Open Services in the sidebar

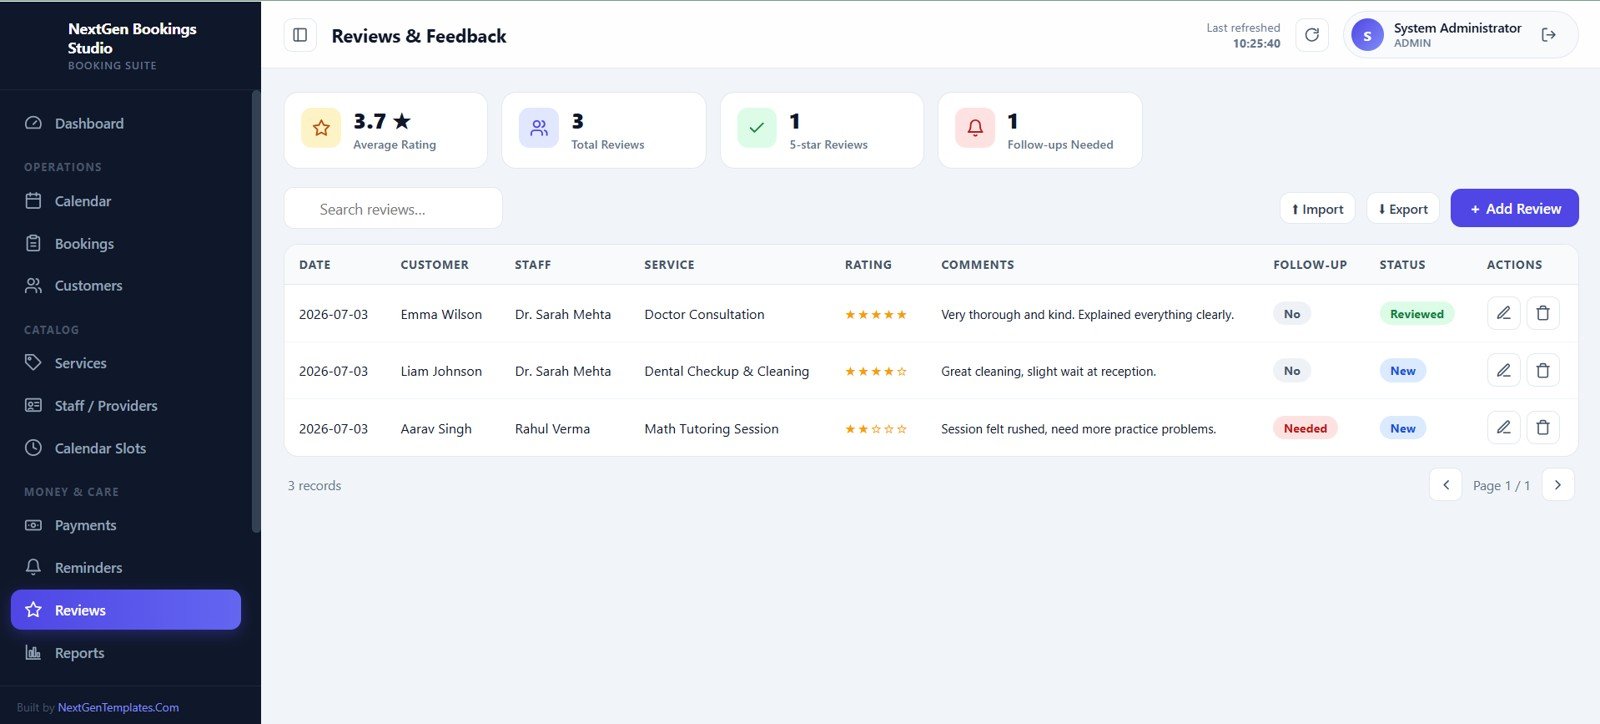point(126,363)
